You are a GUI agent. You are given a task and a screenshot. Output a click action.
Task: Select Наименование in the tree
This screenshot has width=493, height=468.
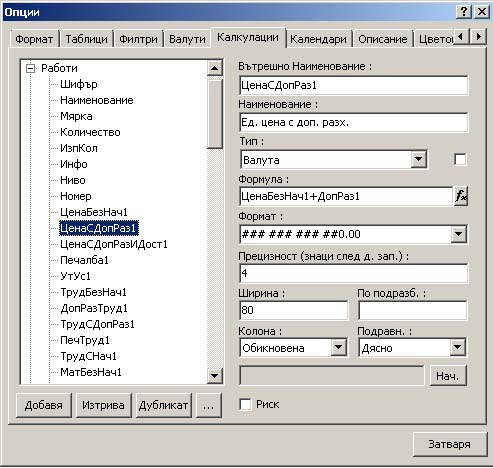(x=97, y=100)
